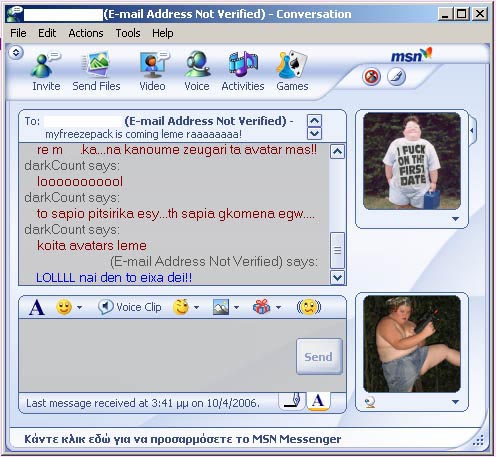Screen dimensions: 496x457
Task: Click the conversation scroll down arrow
Action: [x=337, y=277]
